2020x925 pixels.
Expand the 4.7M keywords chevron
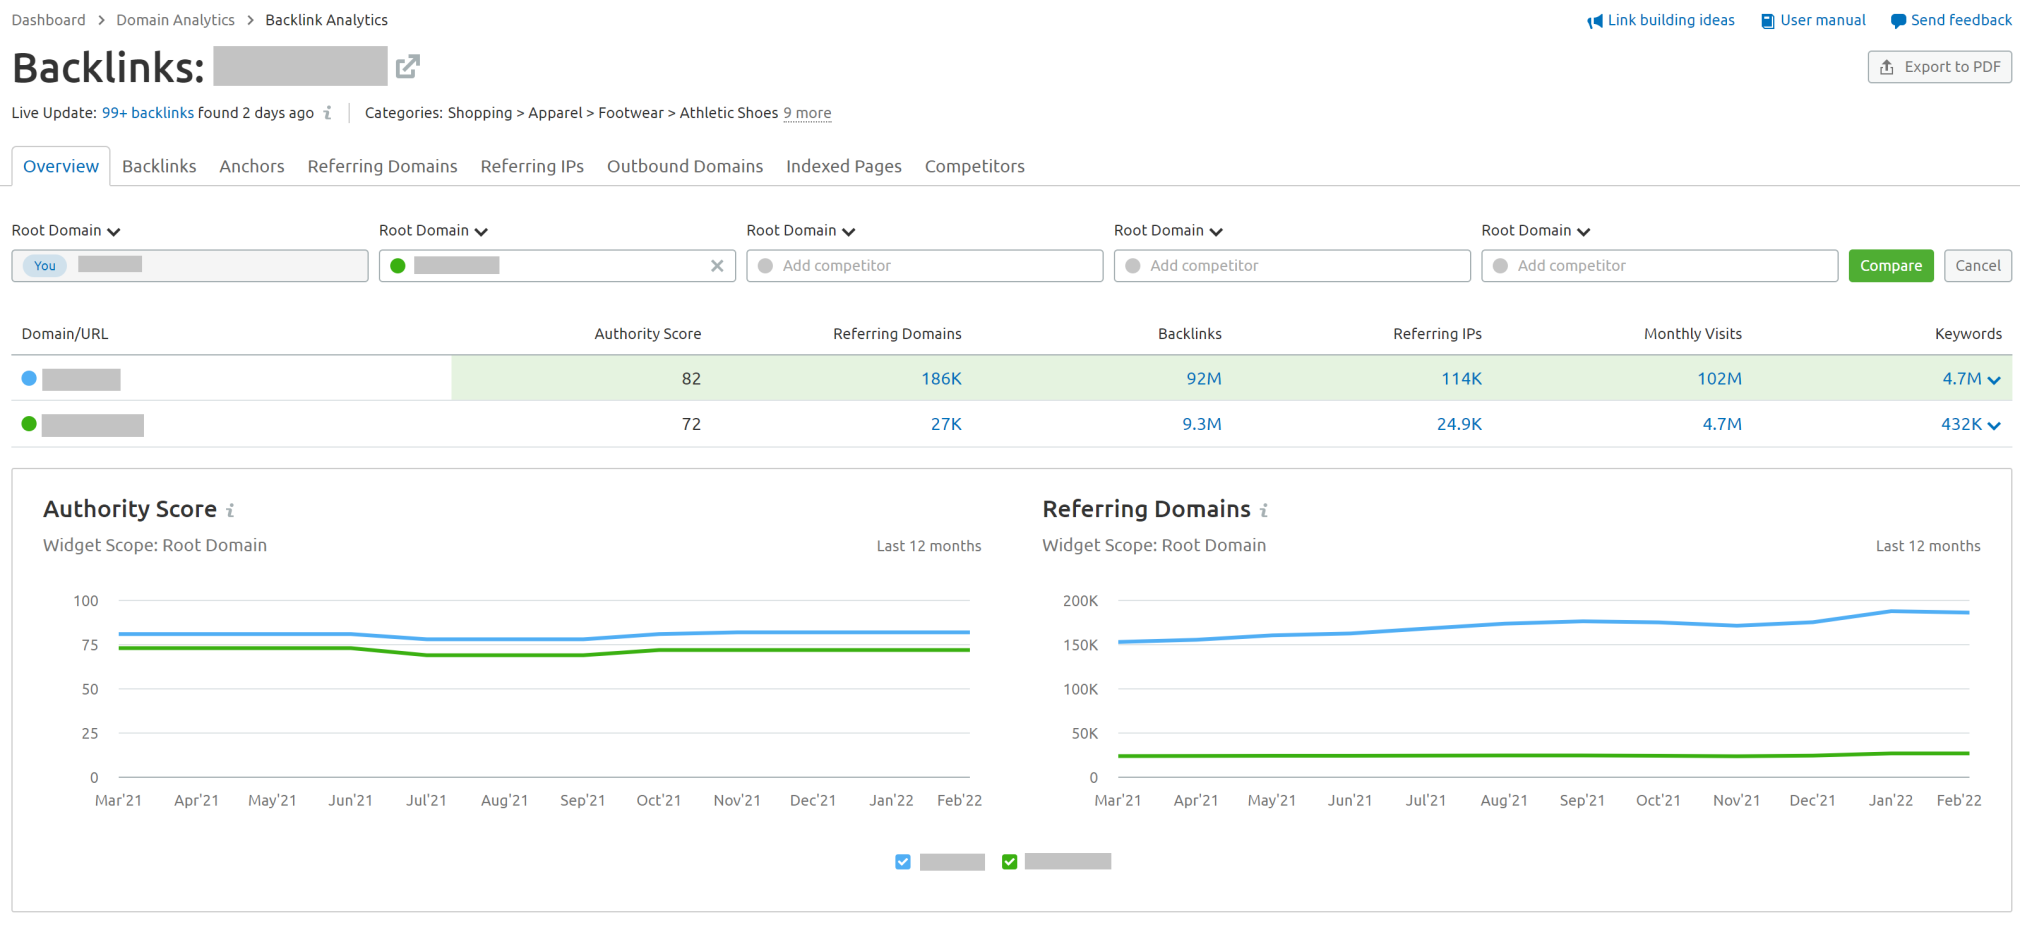(x=1994, y=380)
